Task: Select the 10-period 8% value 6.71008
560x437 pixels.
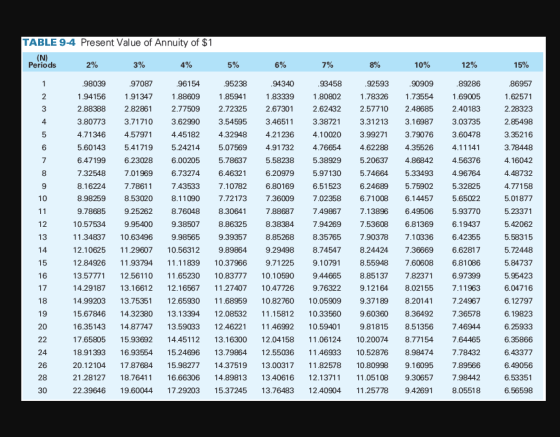Action: 374,199
